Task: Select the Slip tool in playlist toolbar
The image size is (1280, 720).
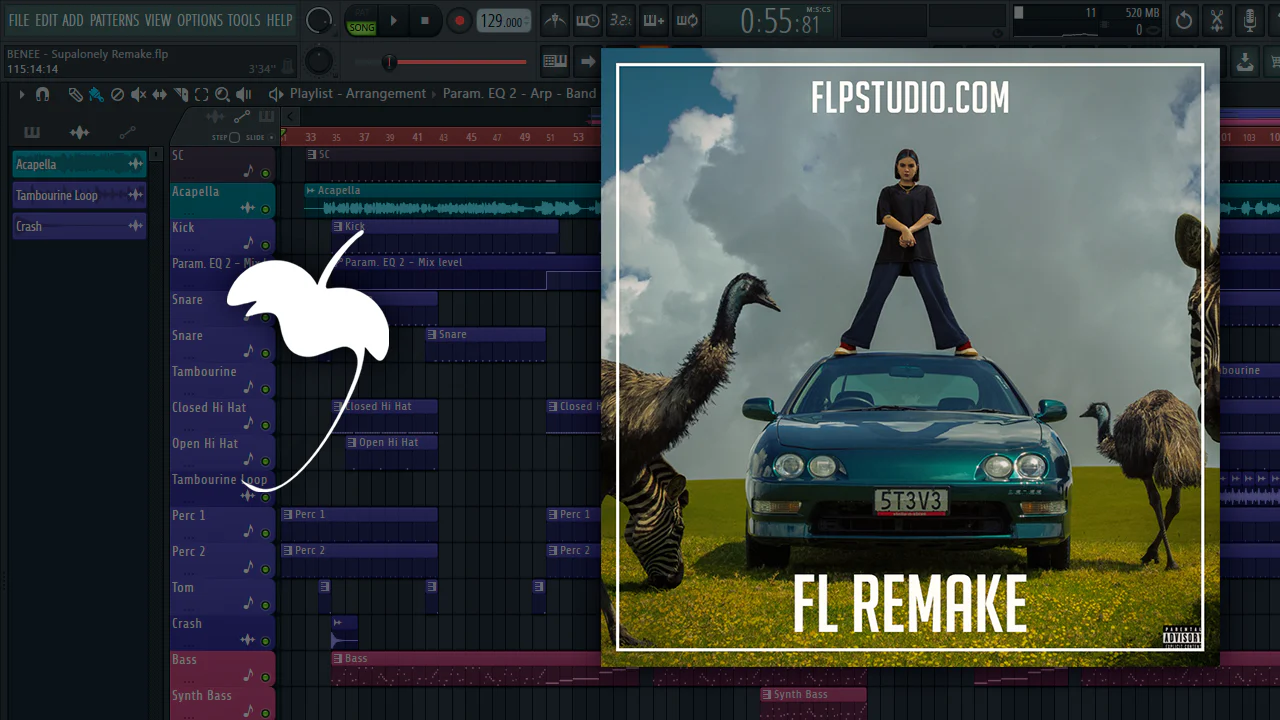Action: [x=159, y=94]
